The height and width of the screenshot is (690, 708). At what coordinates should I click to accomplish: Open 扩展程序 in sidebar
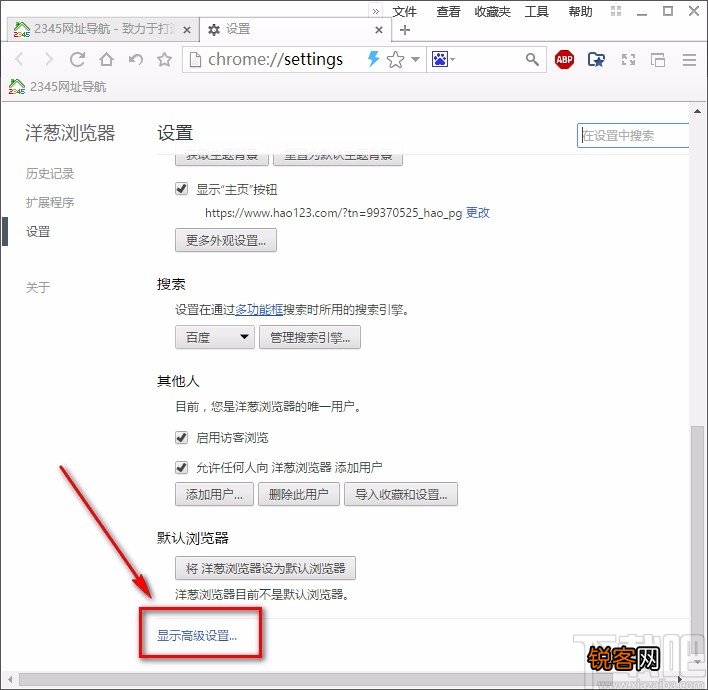click(50, 202)
